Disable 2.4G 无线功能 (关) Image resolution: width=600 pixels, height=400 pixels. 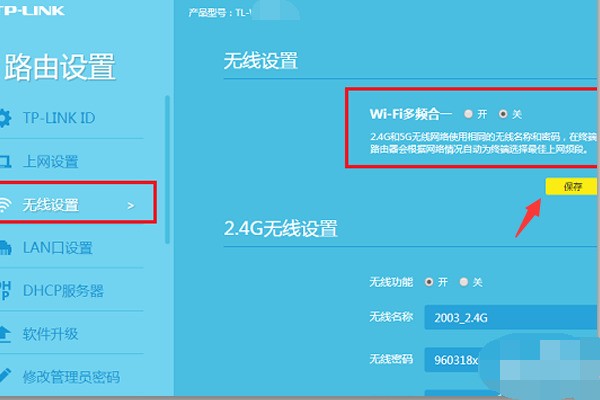464,282
